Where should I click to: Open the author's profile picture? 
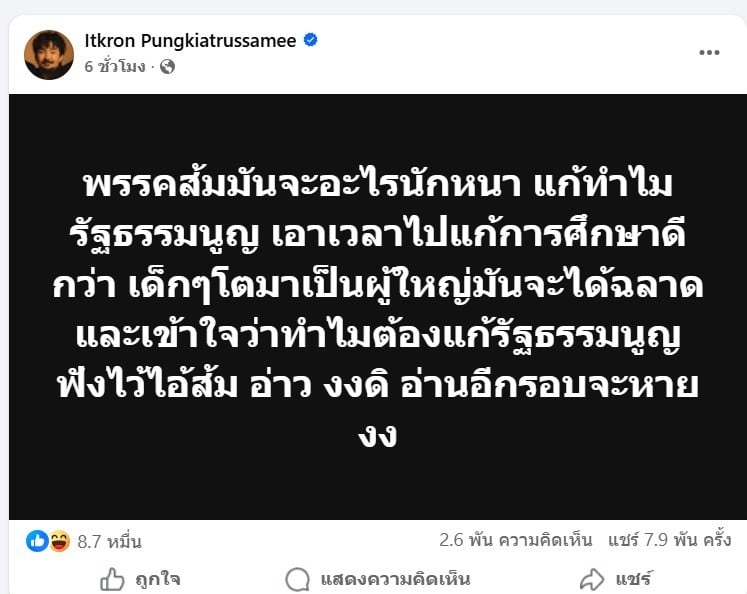[49, 54]
